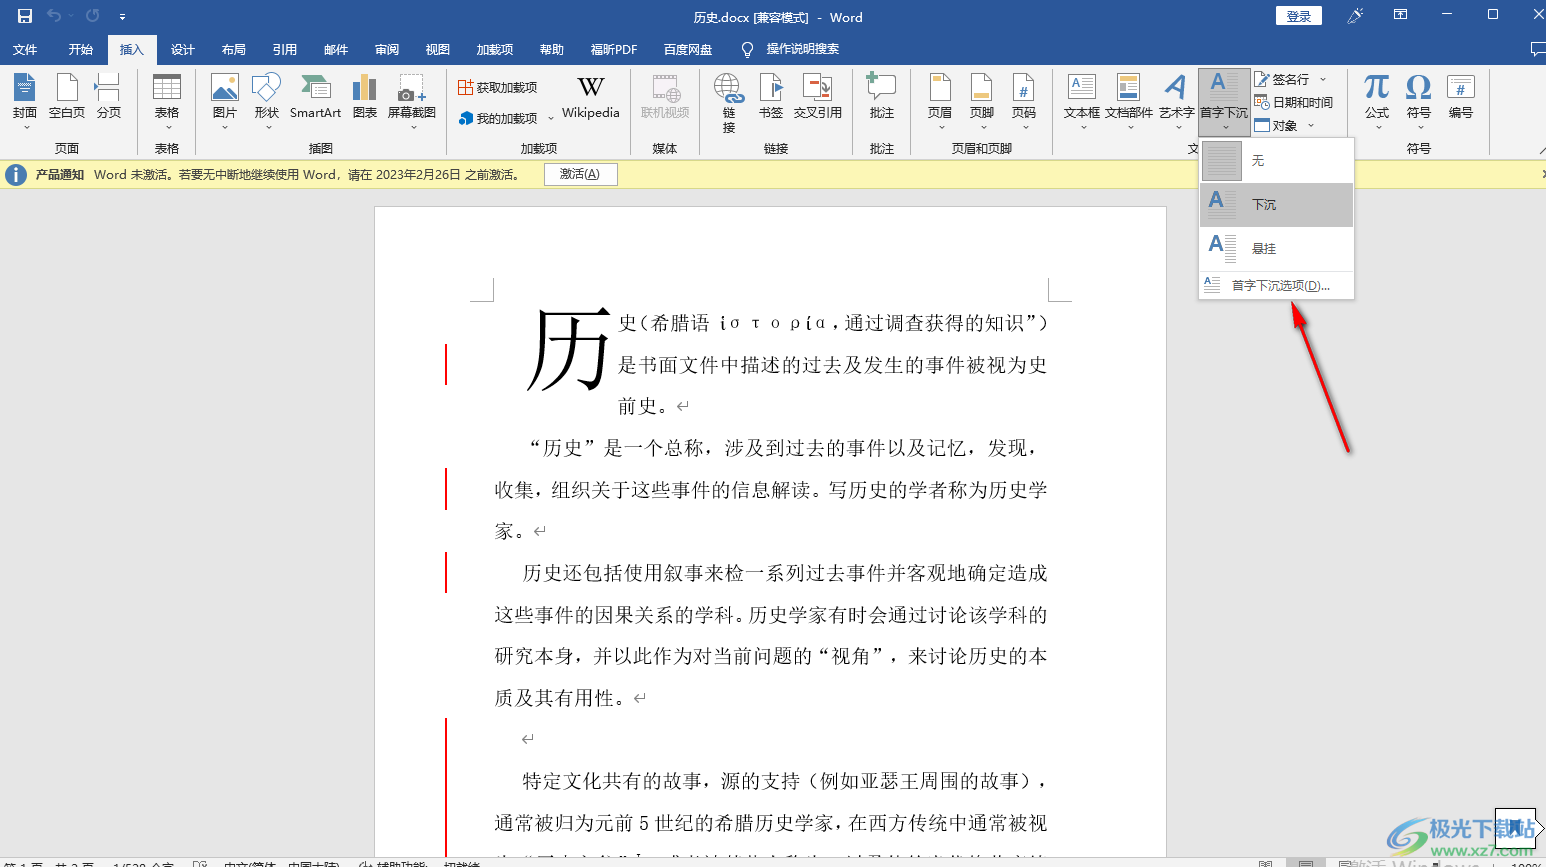Expand the Object (对象) dropdown arrow
Screen dimensions: 1546x867
(1311, 125)
